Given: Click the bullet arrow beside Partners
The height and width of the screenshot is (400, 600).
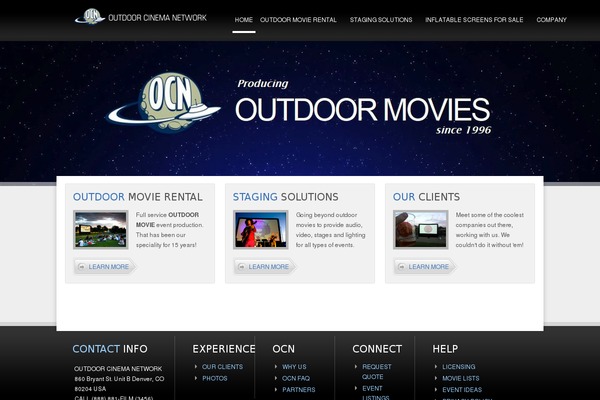Looking at the screenshot, I should point(276,390).
